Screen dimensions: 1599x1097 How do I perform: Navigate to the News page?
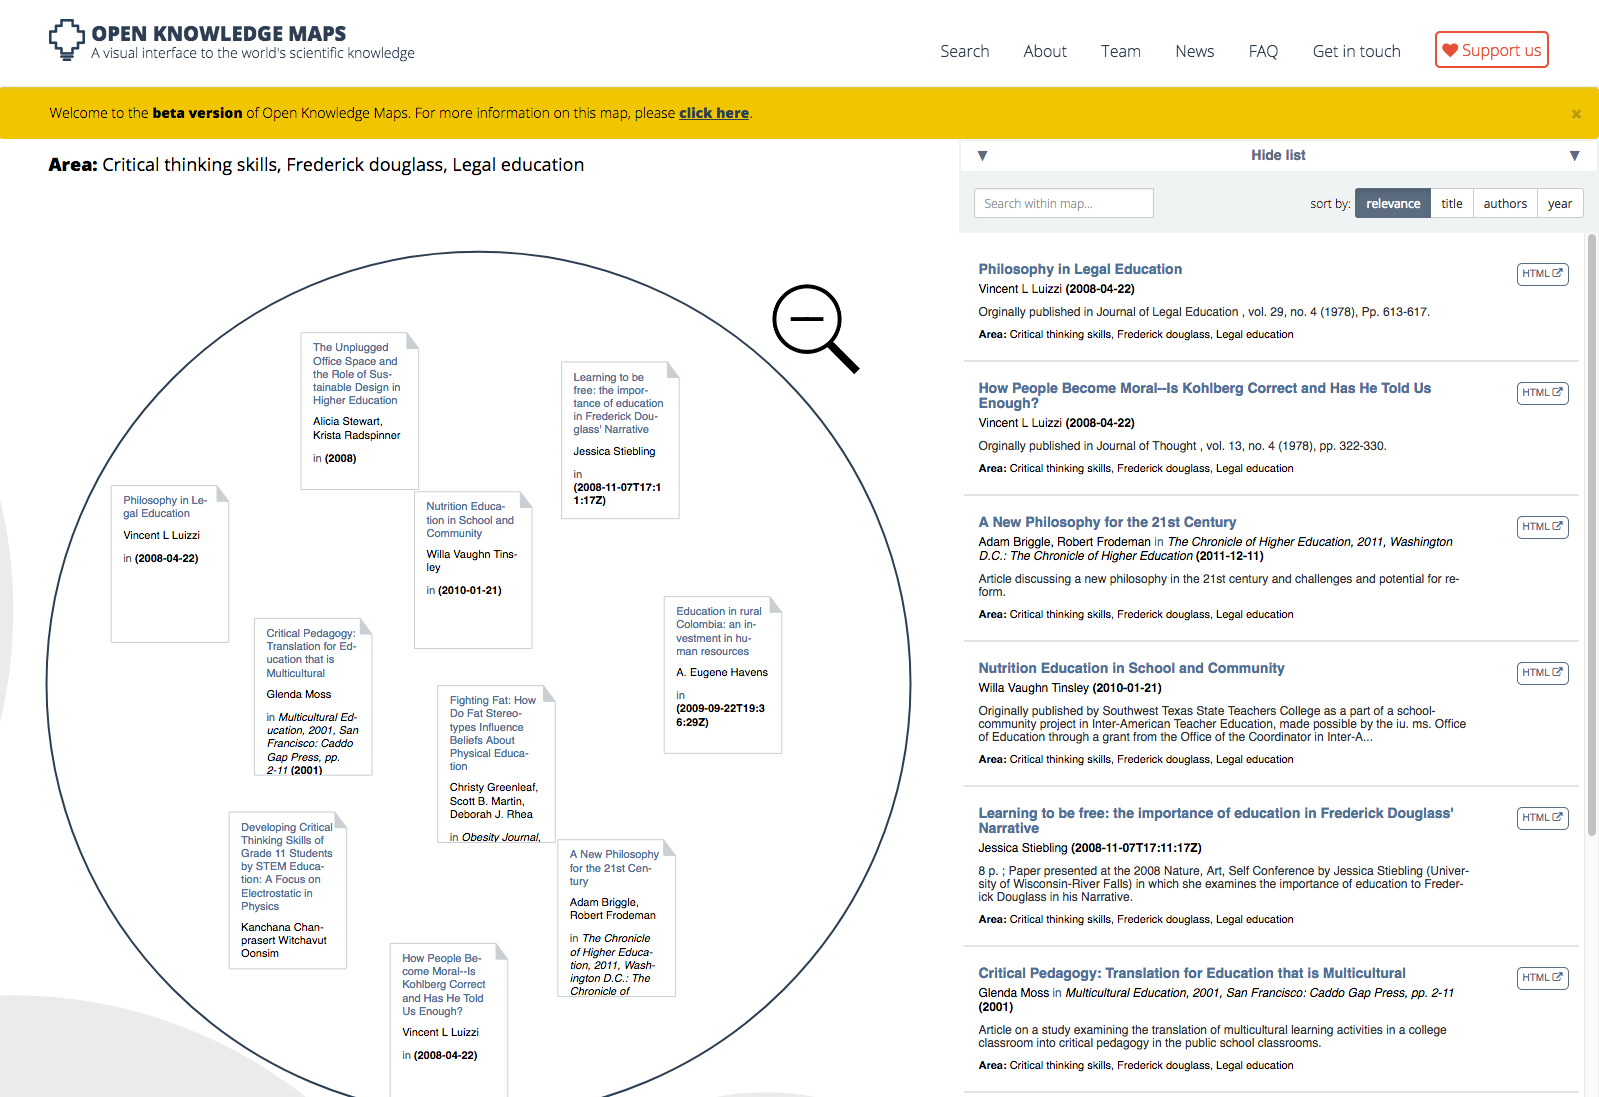(x=1195, y=51)
